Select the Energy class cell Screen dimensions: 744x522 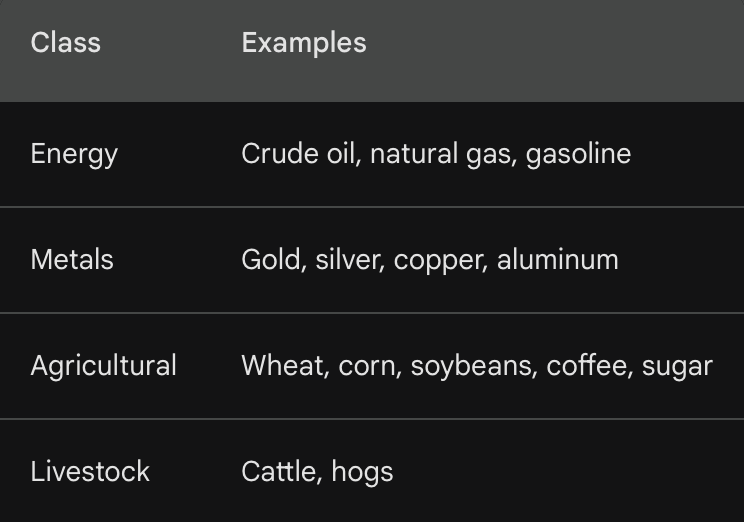pos(74,154)
